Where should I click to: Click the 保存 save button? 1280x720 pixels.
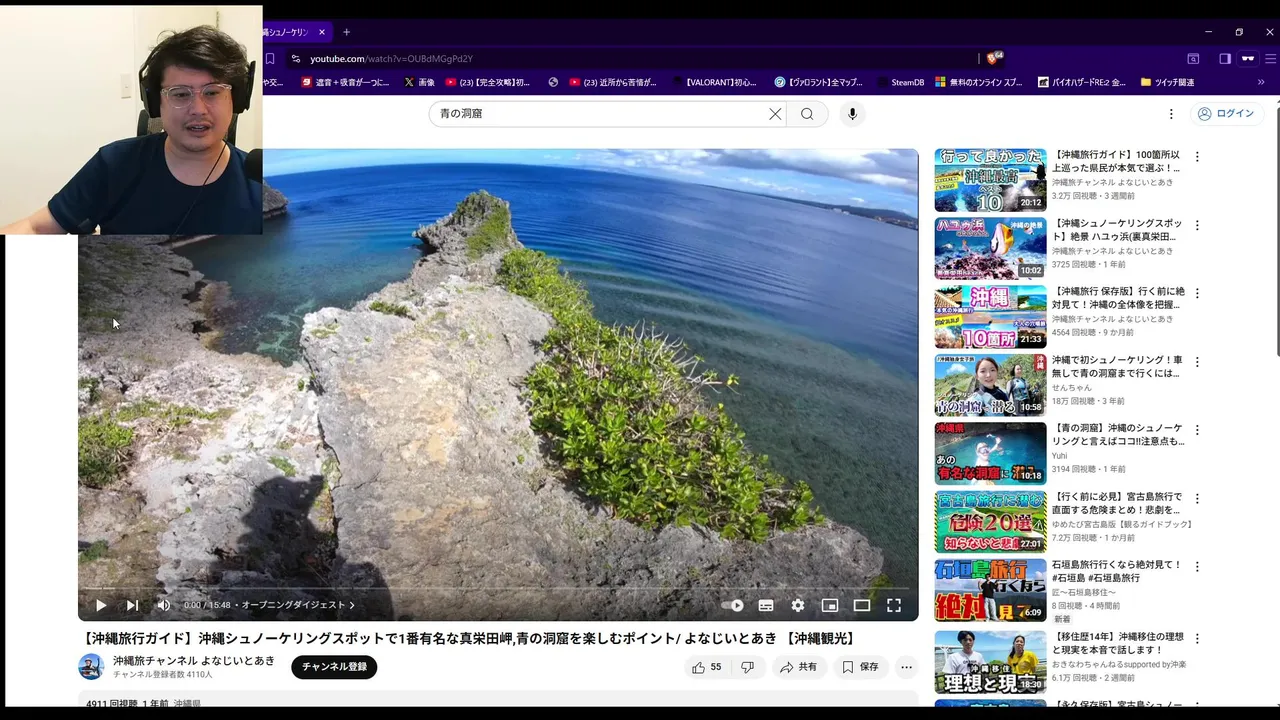click(x=860, y=667)
